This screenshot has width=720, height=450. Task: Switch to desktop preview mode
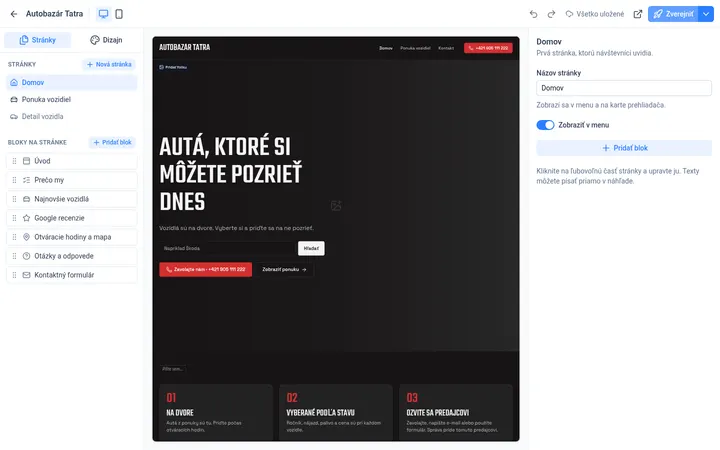coord(103,14)
